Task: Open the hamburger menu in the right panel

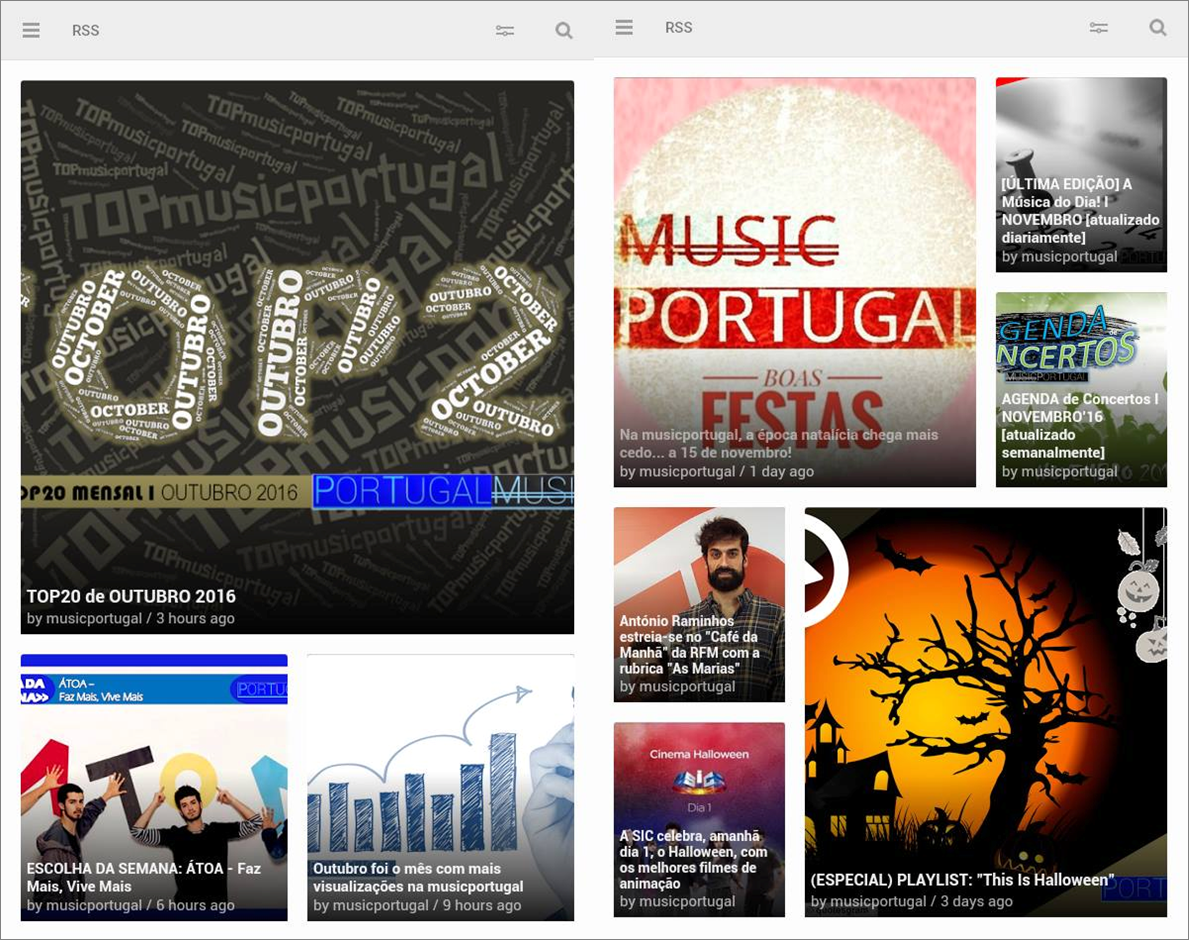Action: tap(624, 27)
